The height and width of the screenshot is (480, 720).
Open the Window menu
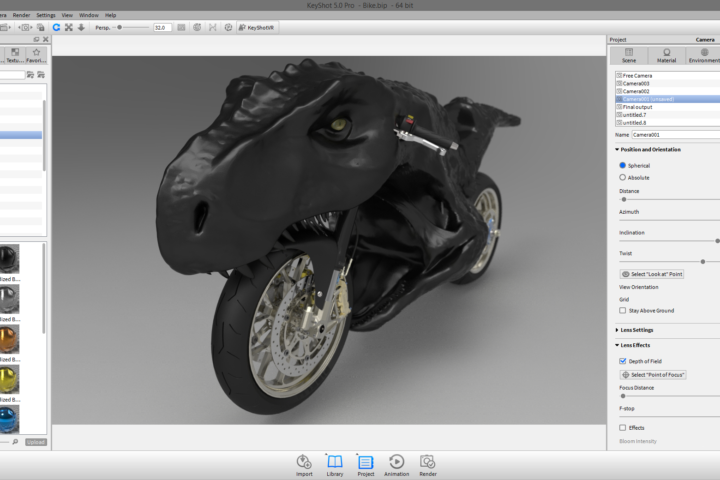89,15
